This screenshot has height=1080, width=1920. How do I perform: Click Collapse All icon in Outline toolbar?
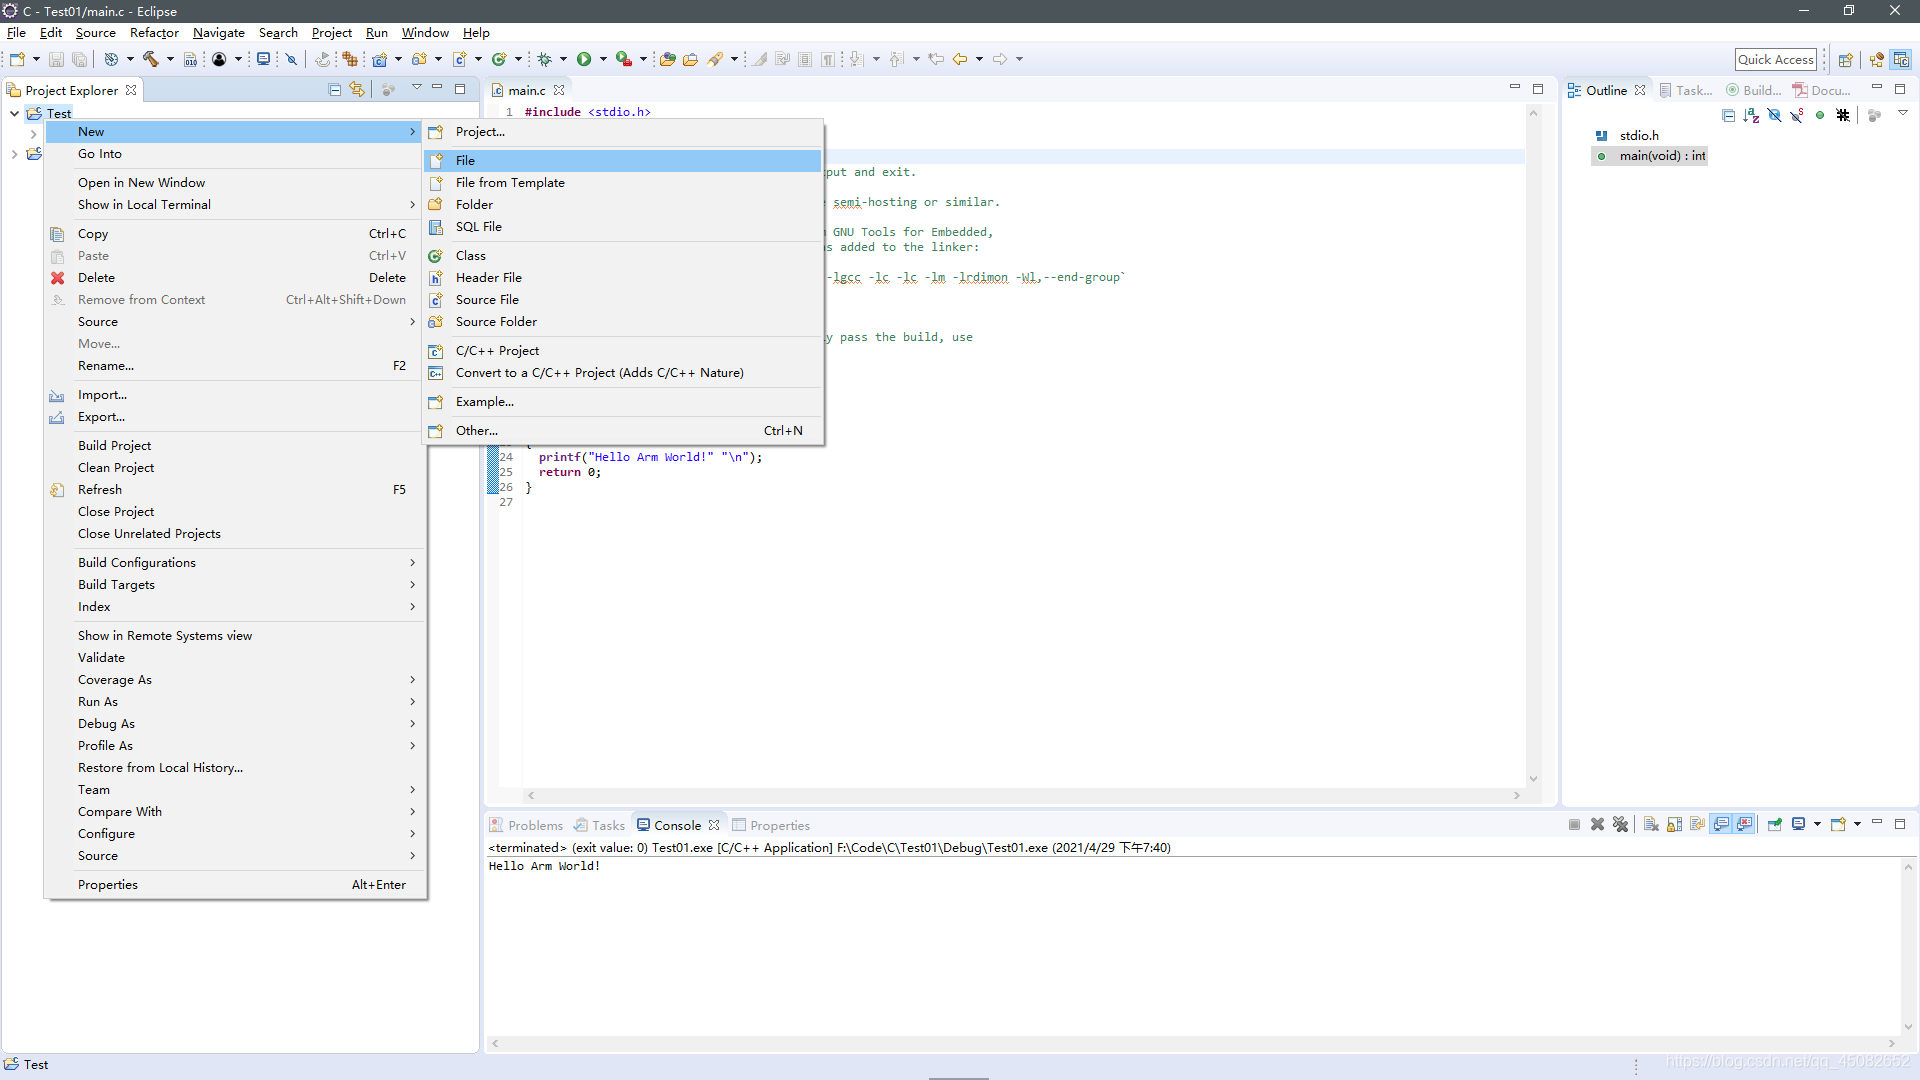tap(1728, 115)
